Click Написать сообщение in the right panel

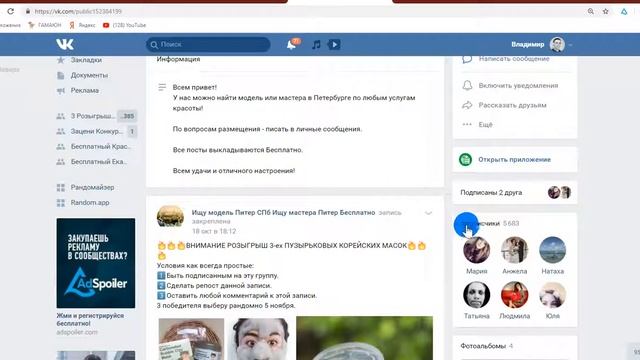pyautogui.click(x=514, y=59)
